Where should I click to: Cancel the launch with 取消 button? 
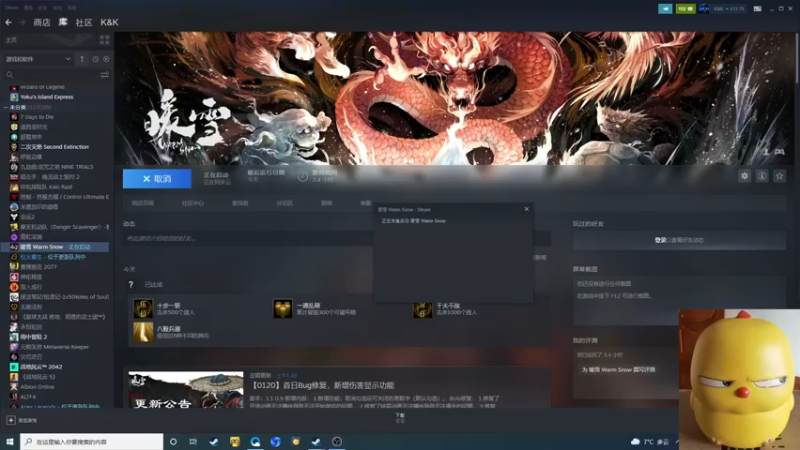tap(157, 179)
